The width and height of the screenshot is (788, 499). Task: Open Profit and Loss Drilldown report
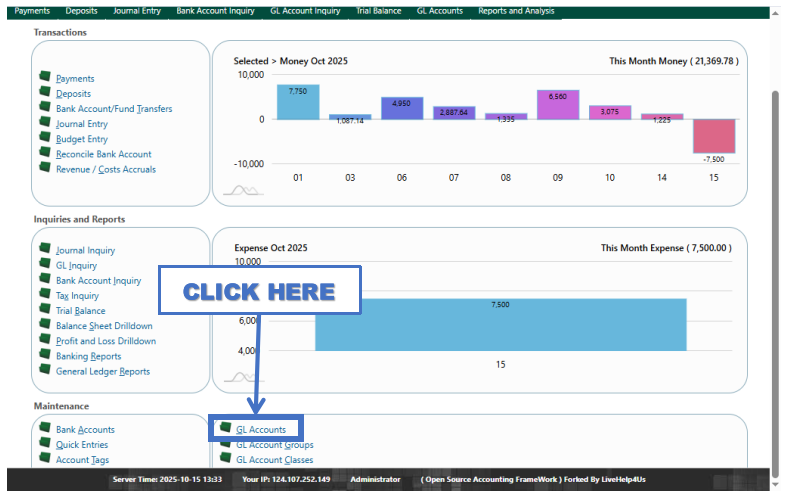click(105, 341)
